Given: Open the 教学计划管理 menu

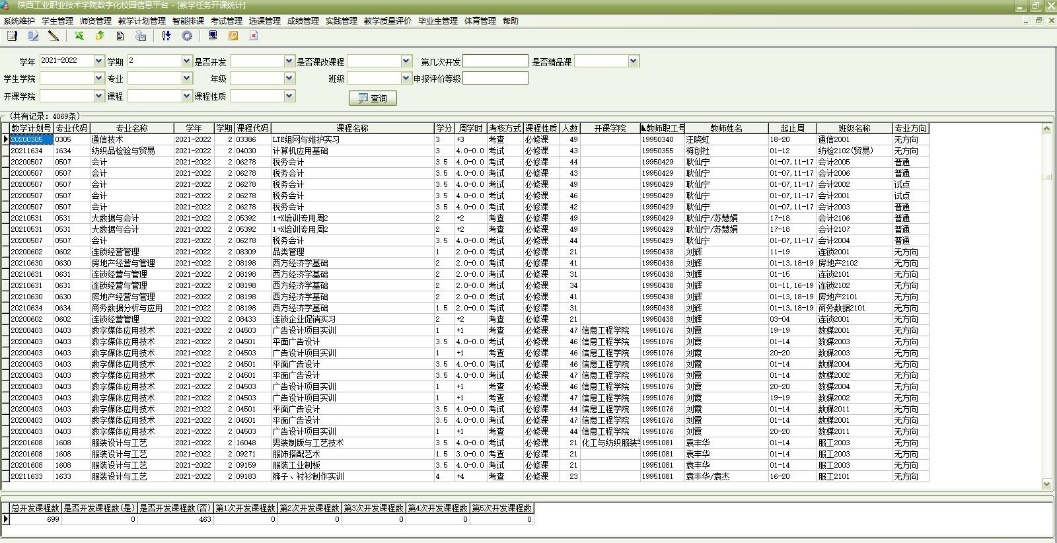Looking at the screenshot, I should point(140,20).
